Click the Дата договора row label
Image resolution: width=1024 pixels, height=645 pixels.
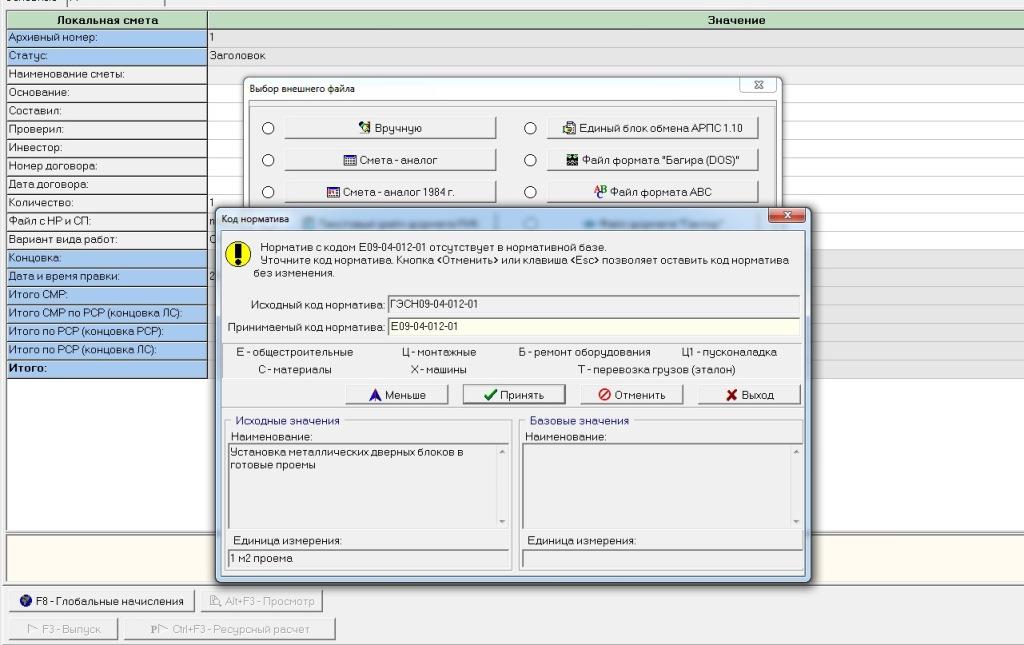(107, 184)
